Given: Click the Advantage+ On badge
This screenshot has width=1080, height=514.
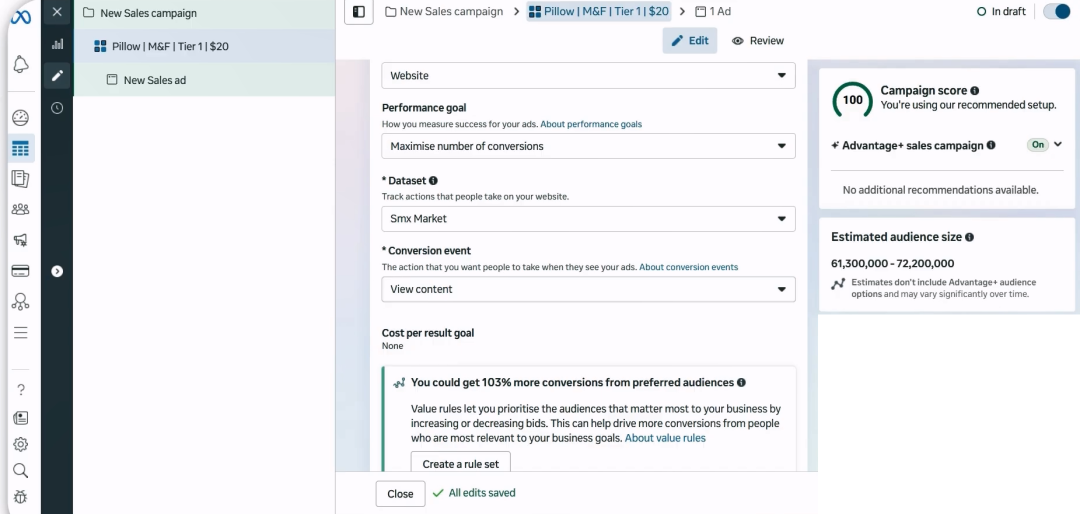Looking at the screenshot, I should coord(1037,145).
